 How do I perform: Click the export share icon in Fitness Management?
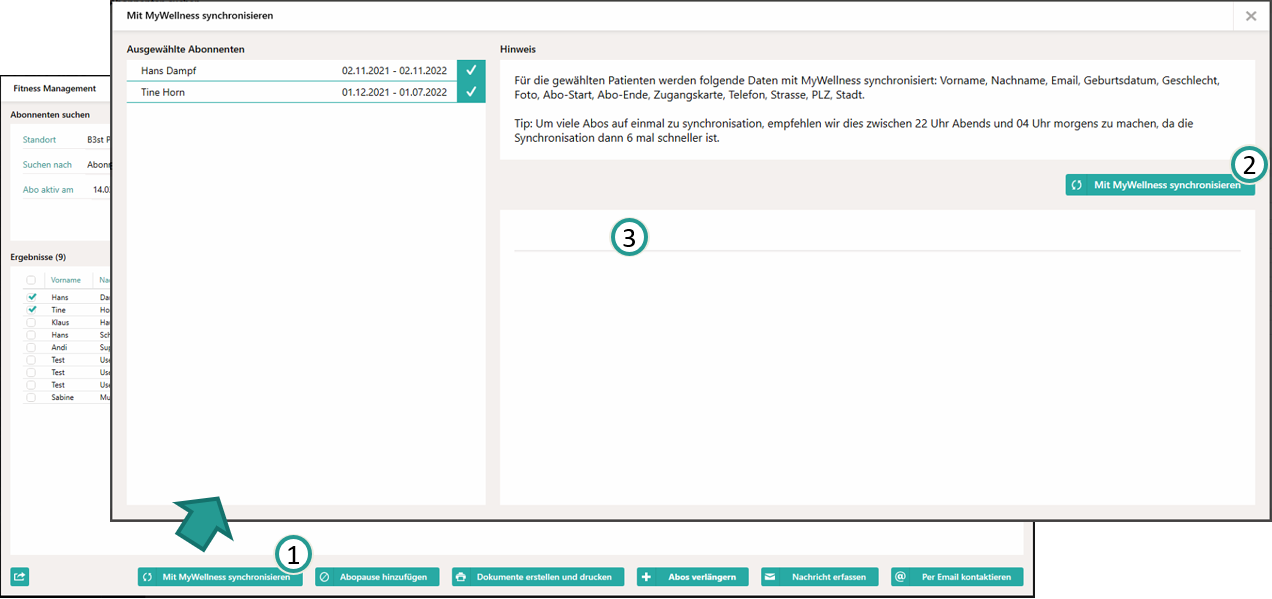(x=20, y=576)
